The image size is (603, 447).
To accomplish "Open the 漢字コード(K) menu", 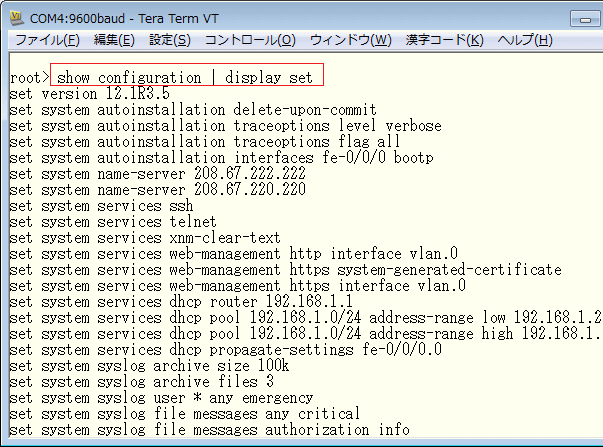I will click(444, 40).
